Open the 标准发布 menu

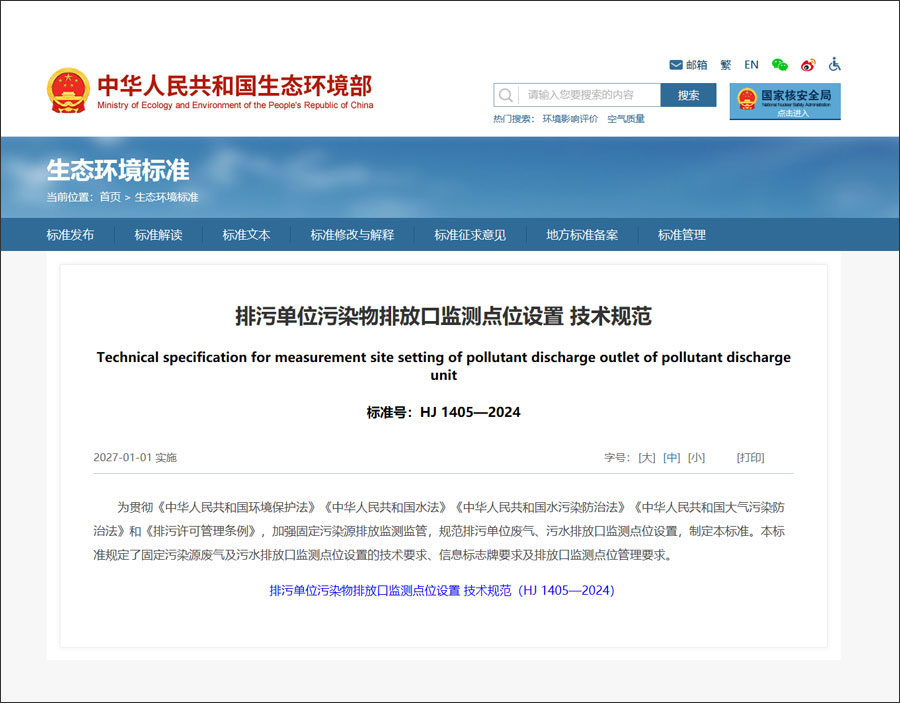(70, 235)
